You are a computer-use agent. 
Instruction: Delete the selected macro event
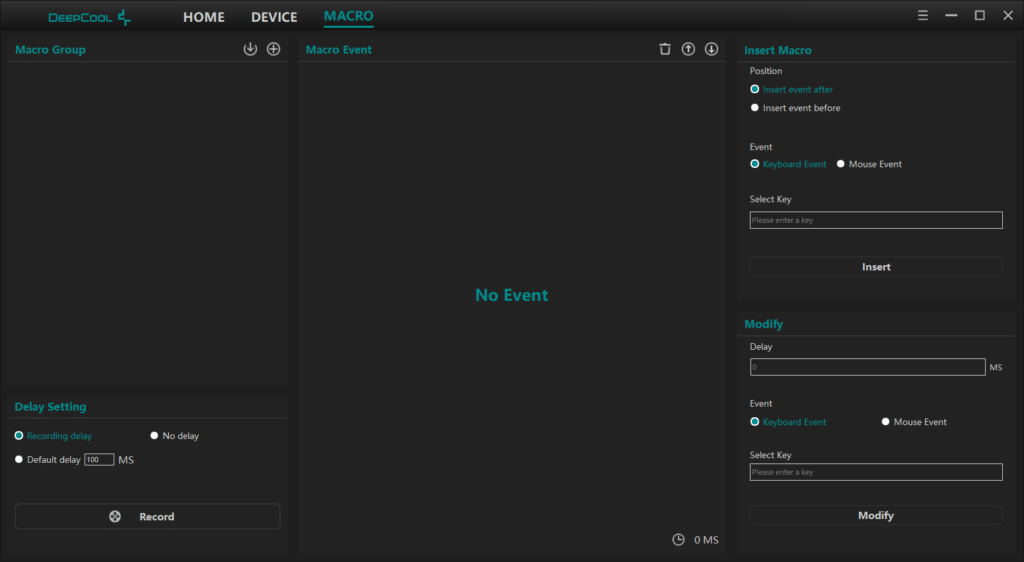pyautogui.click(x=665, y=49)
